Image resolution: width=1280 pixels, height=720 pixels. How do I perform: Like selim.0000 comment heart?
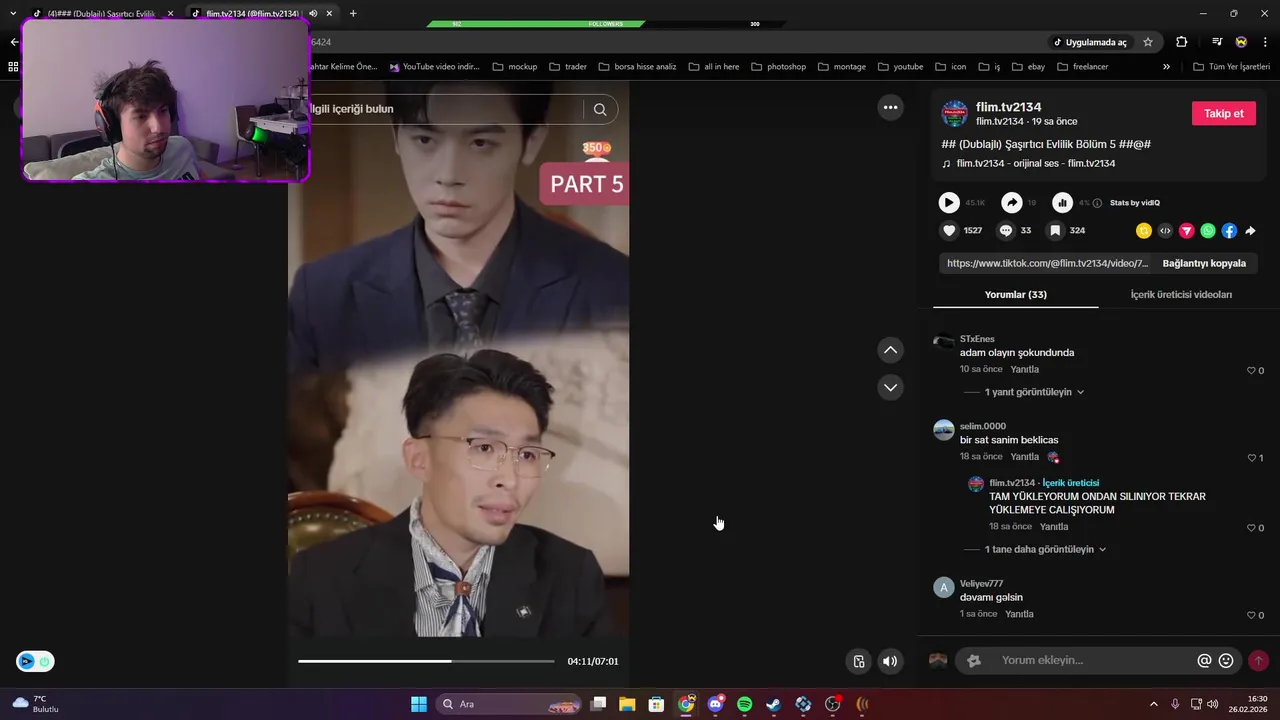pyautogui.click(x=1251, y=458)
